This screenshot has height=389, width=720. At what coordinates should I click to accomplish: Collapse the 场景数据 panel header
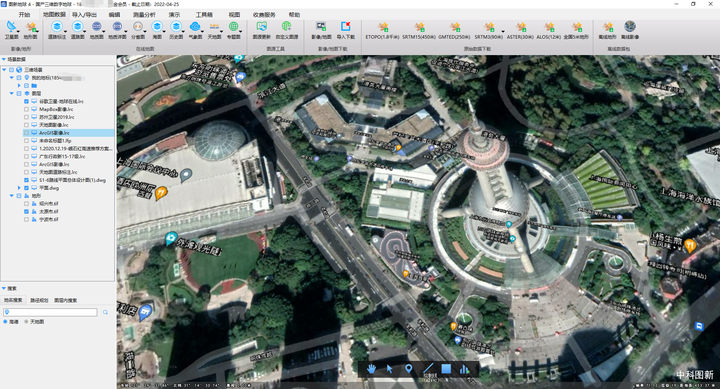pos(4,59)
